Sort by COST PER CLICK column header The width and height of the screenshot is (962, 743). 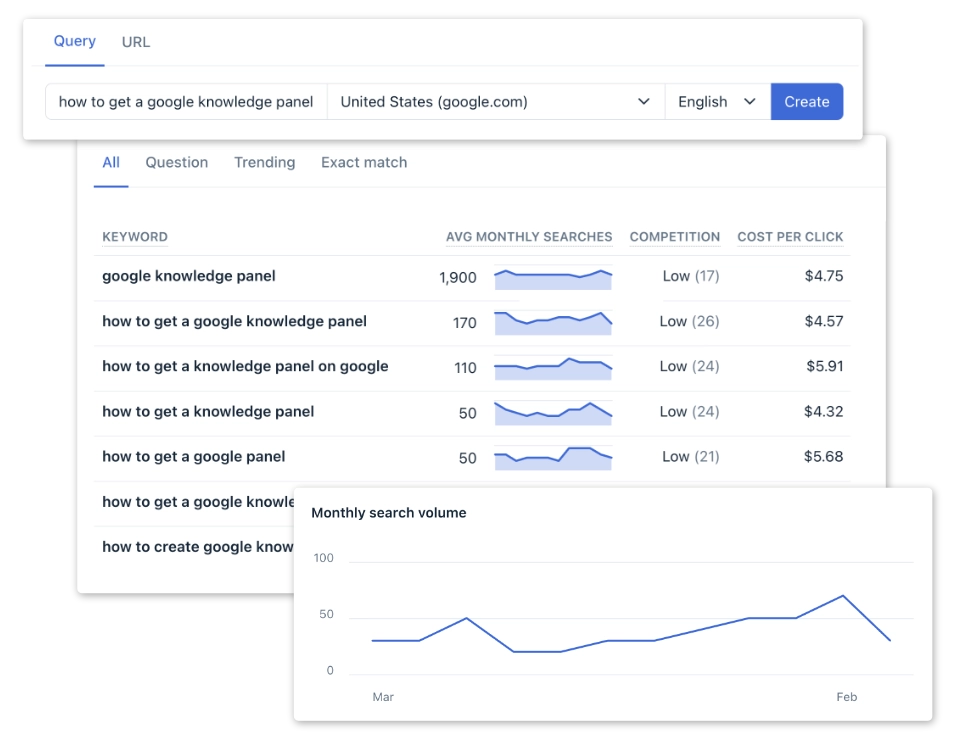tap(790, 237)
